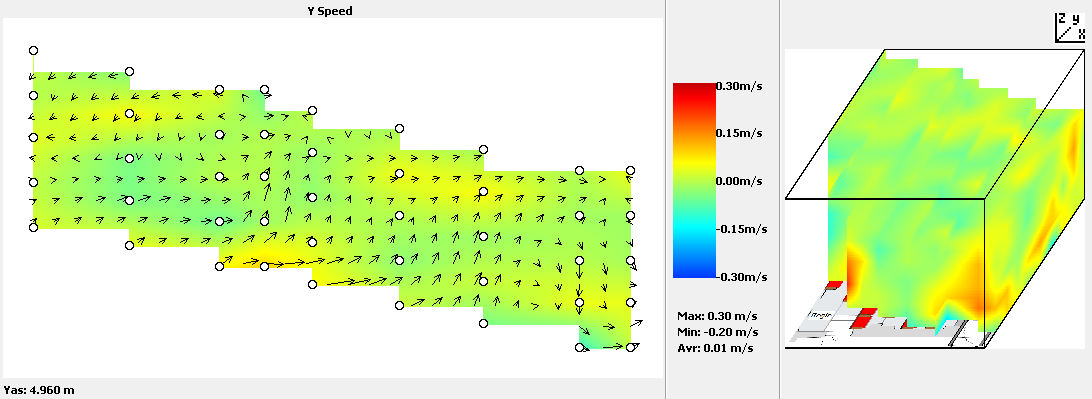Select the bottom-right corner node circle of the plot

630,347
